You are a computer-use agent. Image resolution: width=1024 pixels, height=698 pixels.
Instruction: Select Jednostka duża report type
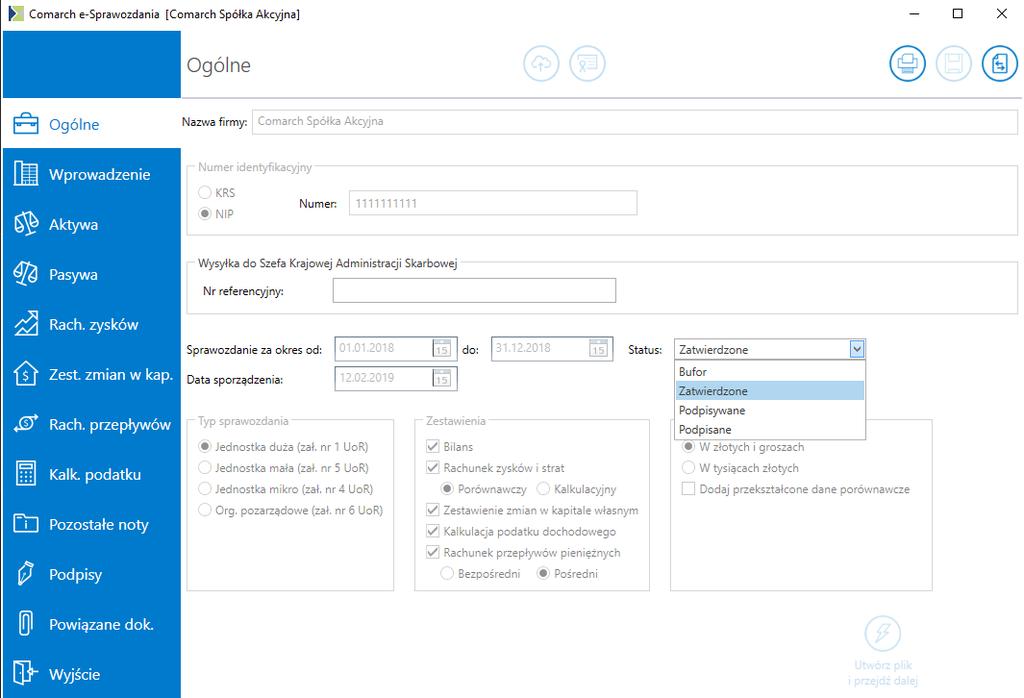(x=205, y=447)
